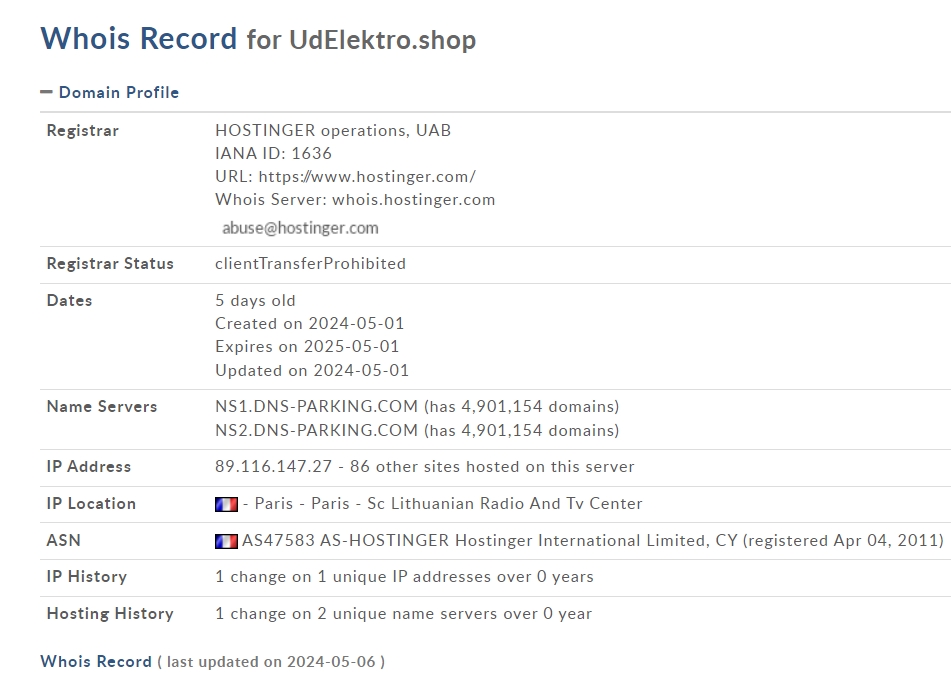Click the '5 days old' text
Screen dimensions: 951x681
[x=255, y=301]
